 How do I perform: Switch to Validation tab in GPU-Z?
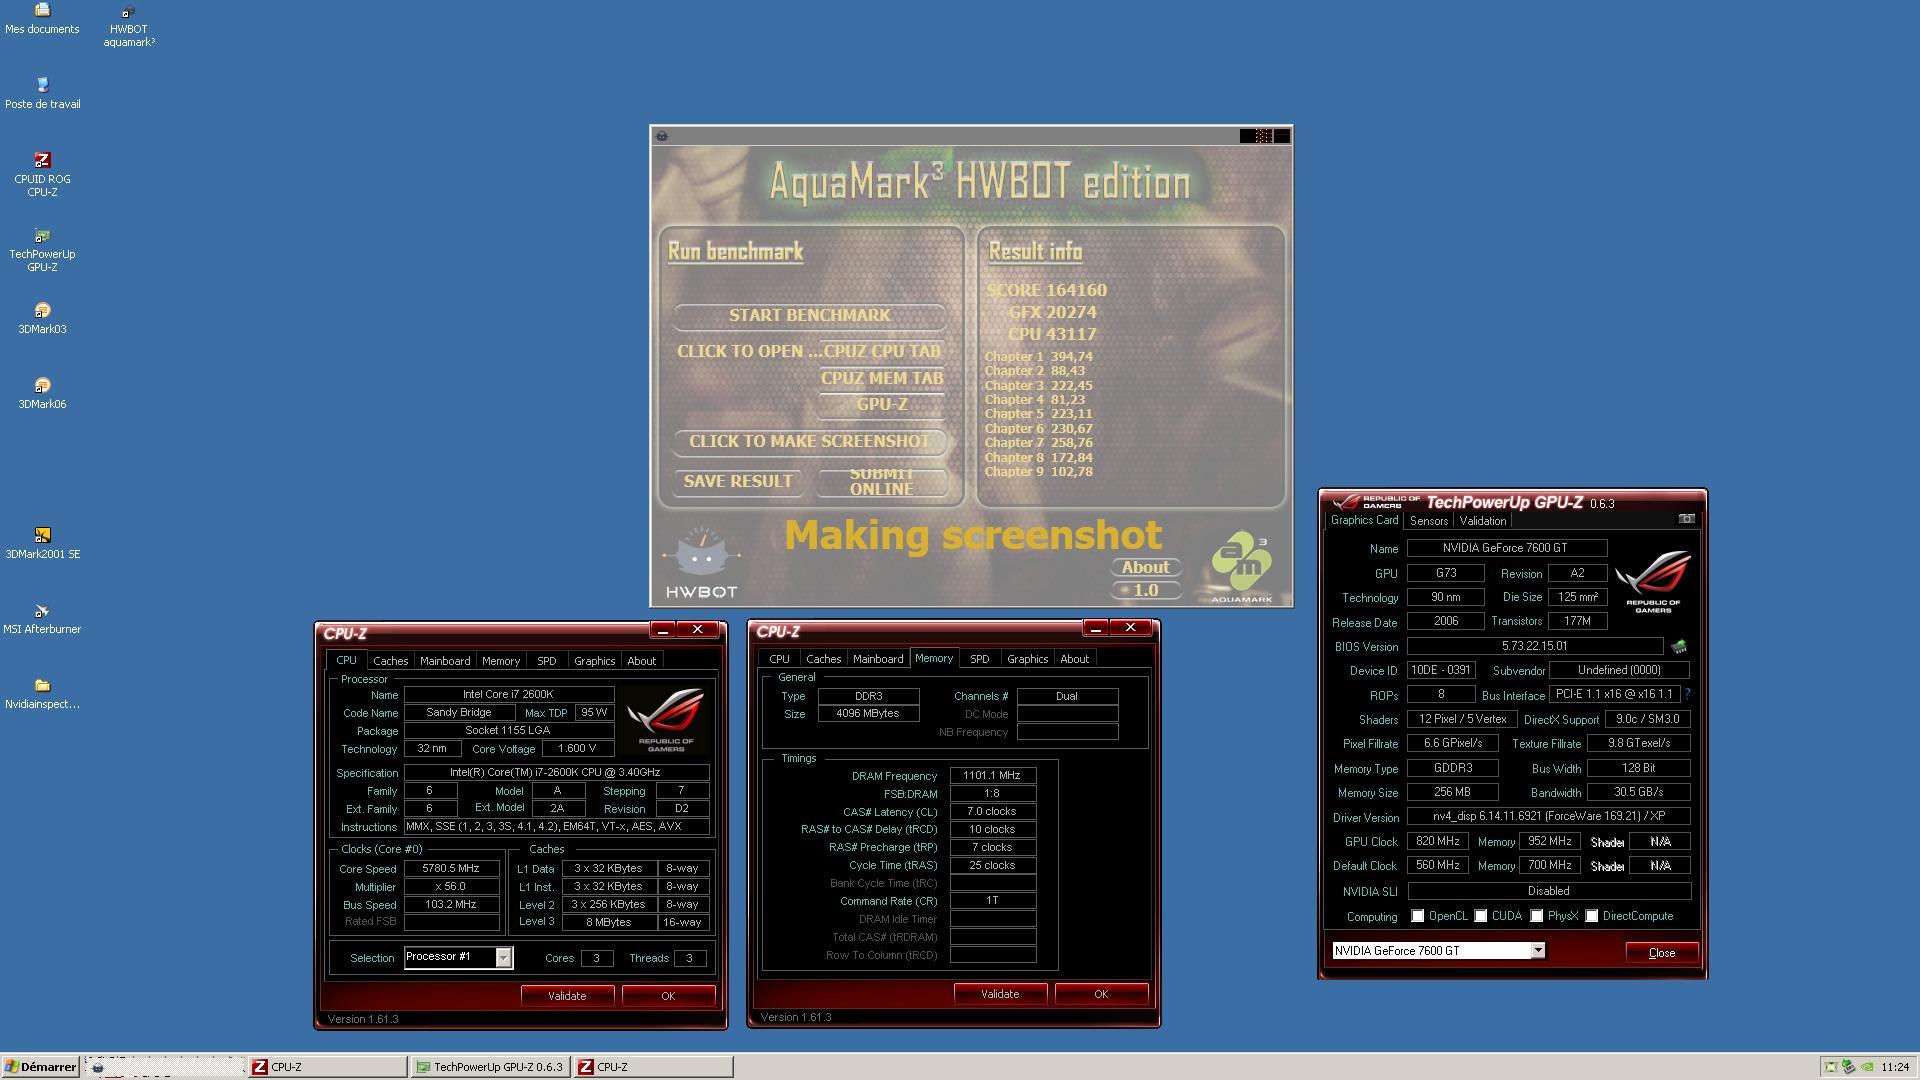(x=1482, y=521)
